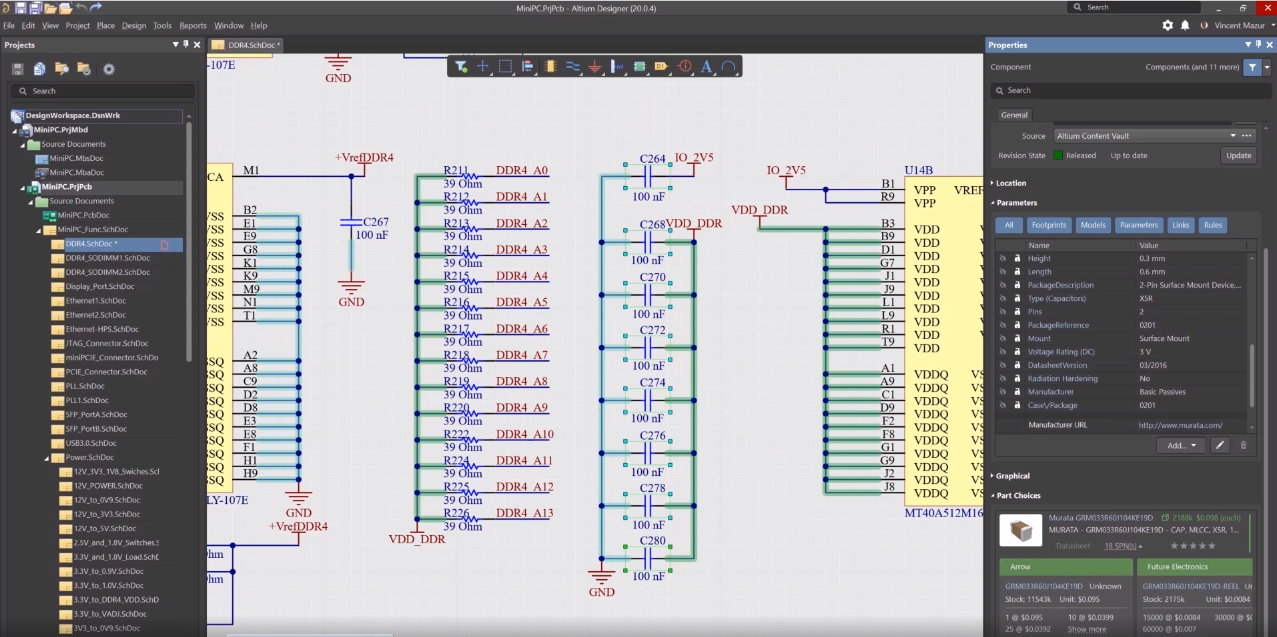The image size is (1277, 637).
Task: Toggle visibility eye for Pins parameter
Action: tap(1002, 311)
